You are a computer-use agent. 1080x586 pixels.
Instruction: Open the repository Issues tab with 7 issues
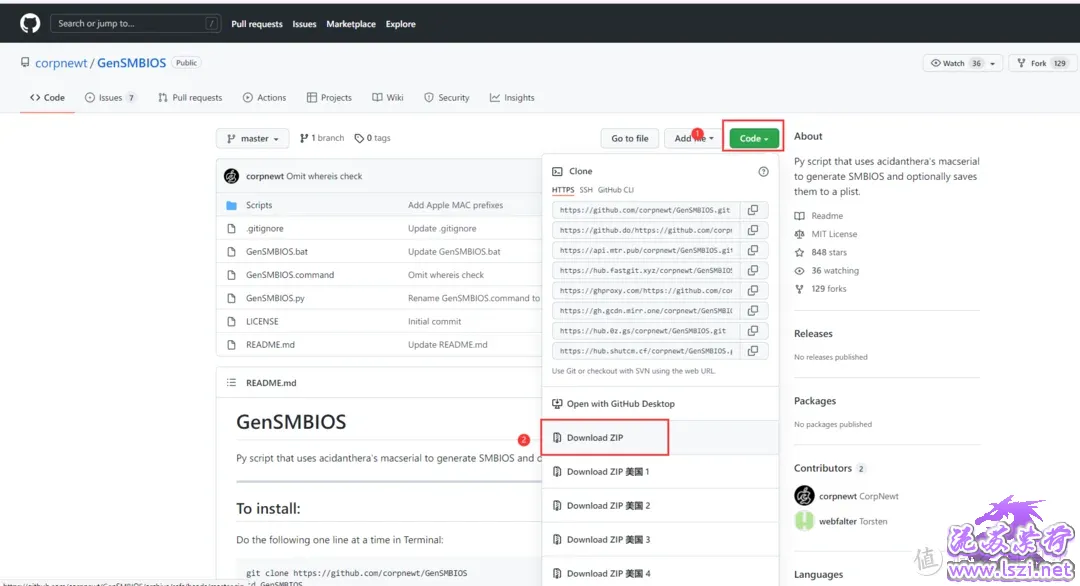coord(110,98)
